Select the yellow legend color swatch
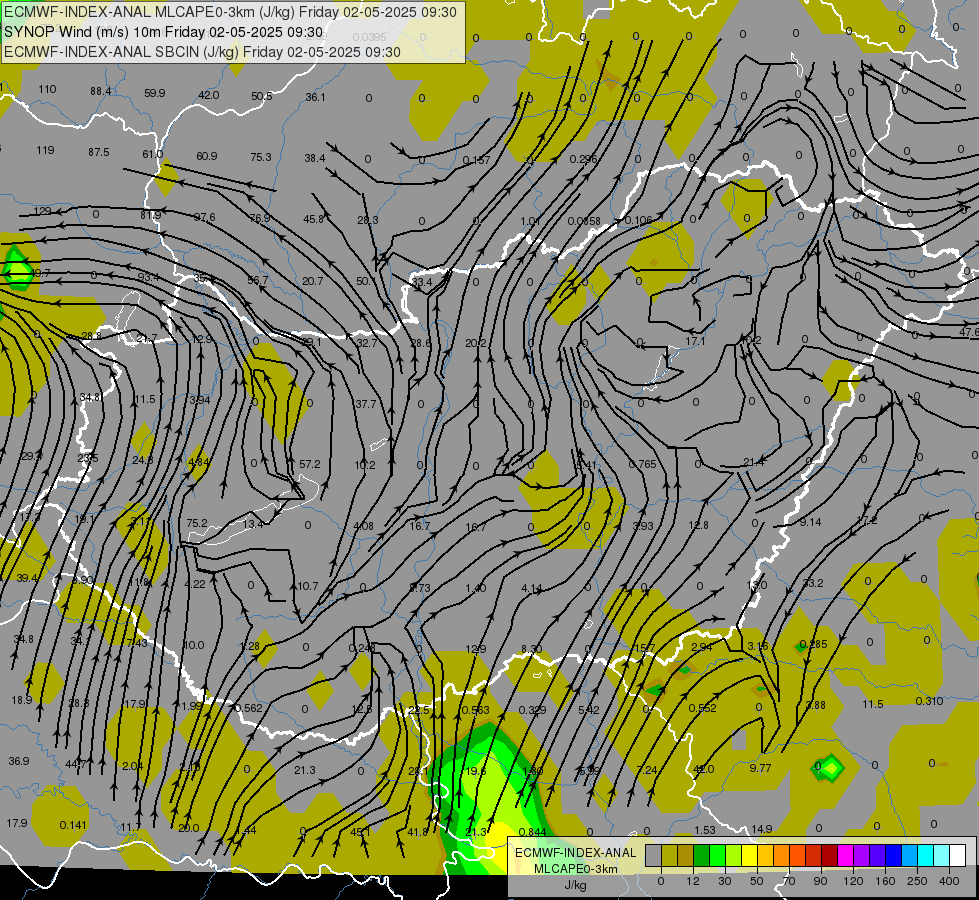979x900 pixels. [x=750, y=856]
